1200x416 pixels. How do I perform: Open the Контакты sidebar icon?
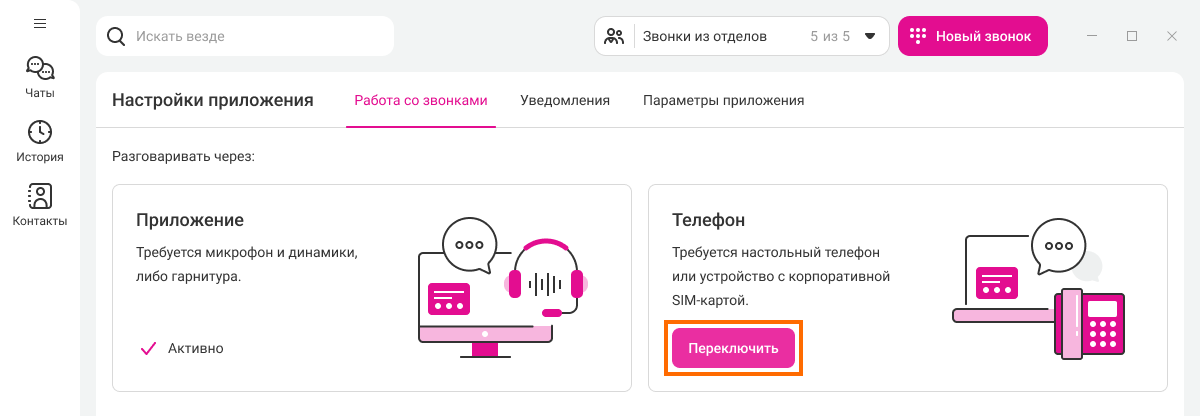point(40,196)
